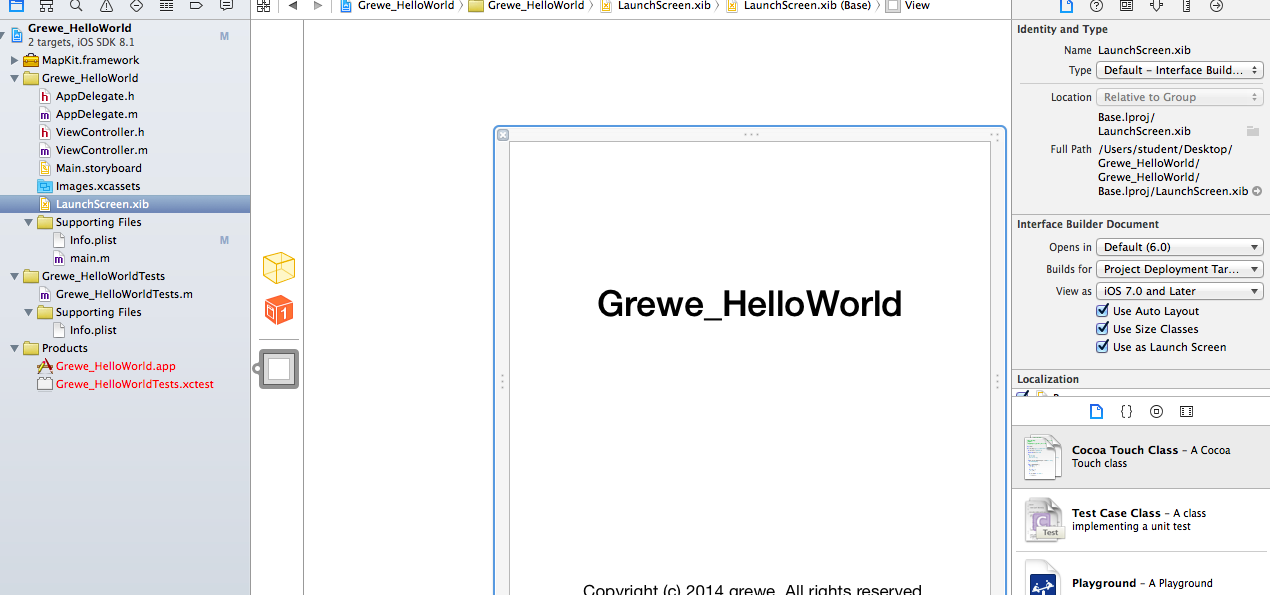
Task: Select ViewController.m in project navigator
Action: [x=101, y=150]
